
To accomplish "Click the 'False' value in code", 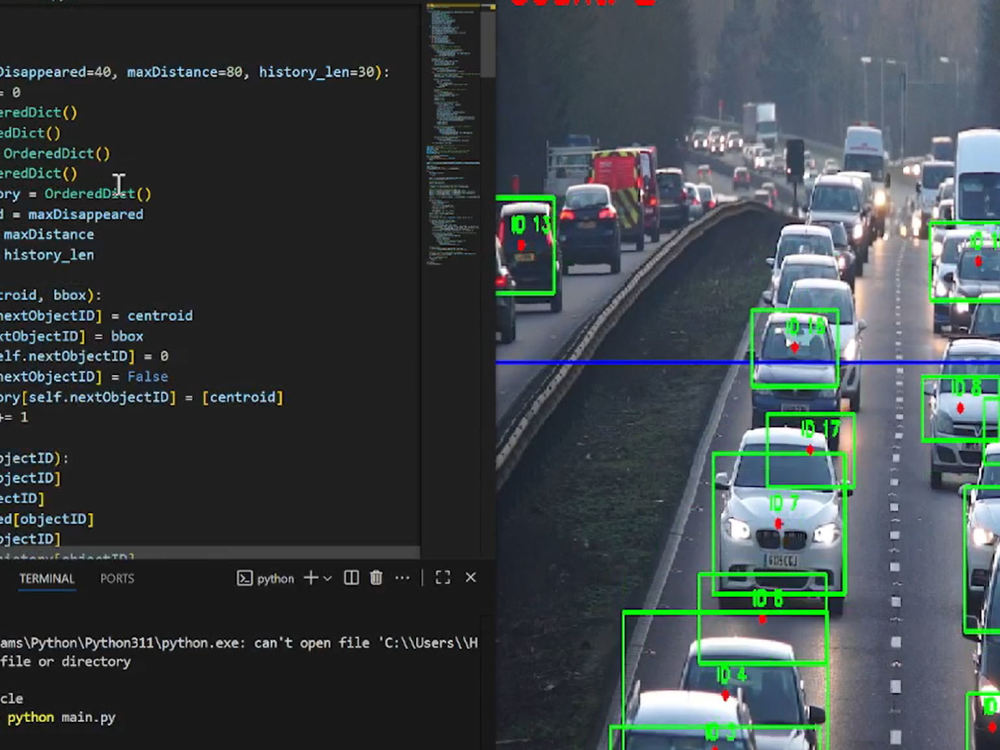I will click(147, 376).
